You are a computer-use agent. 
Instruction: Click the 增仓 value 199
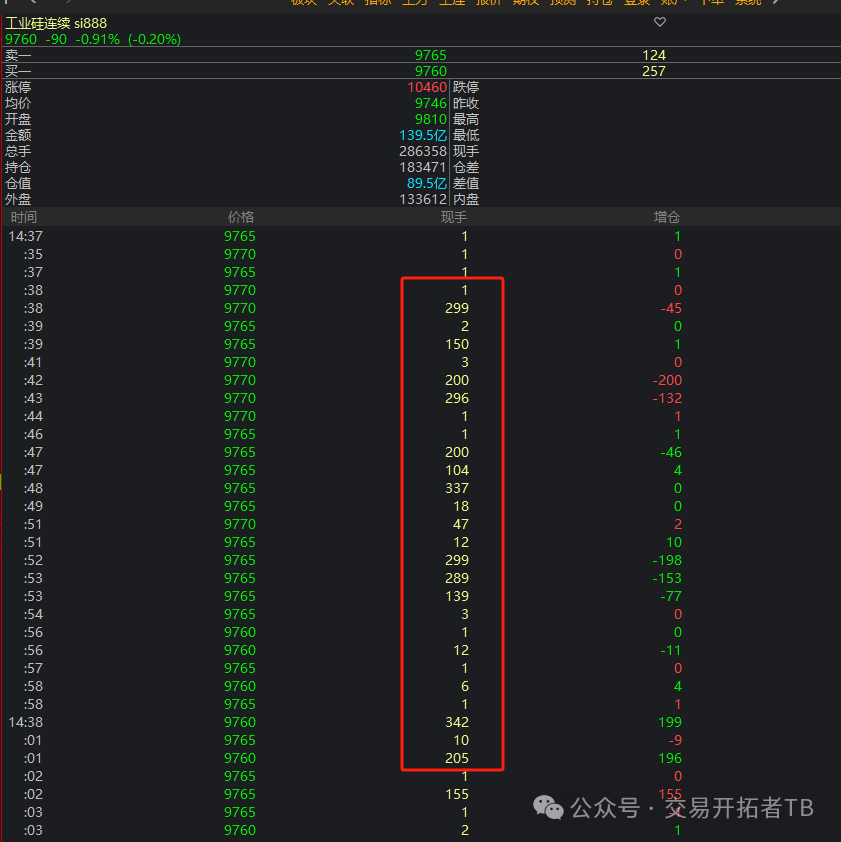(x=670, y=722)
